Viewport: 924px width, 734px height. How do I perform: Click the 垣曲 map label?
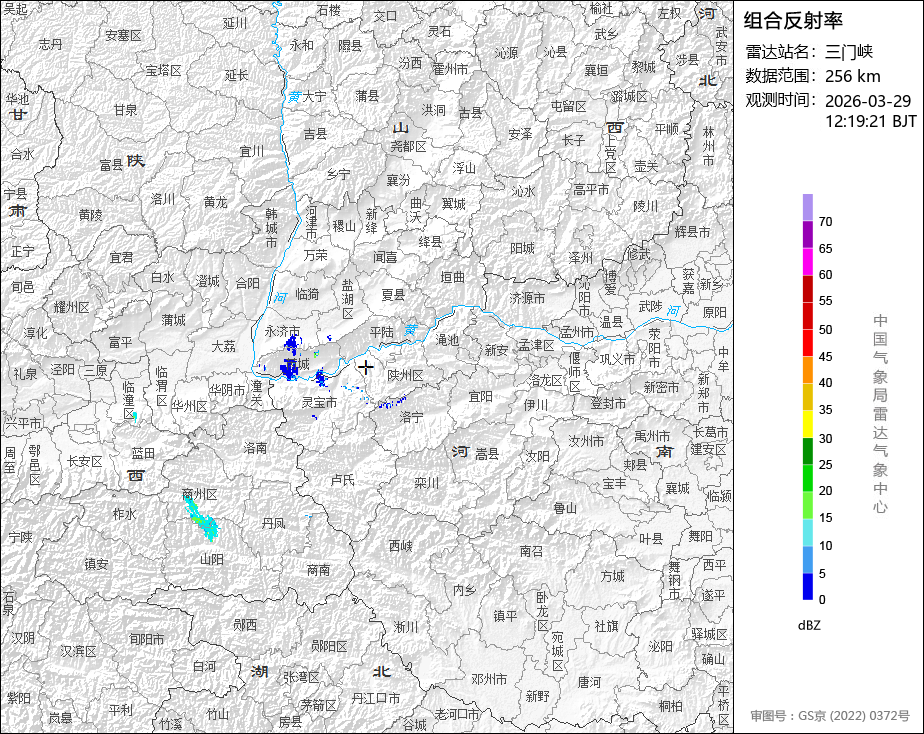(x=453, y=277)
